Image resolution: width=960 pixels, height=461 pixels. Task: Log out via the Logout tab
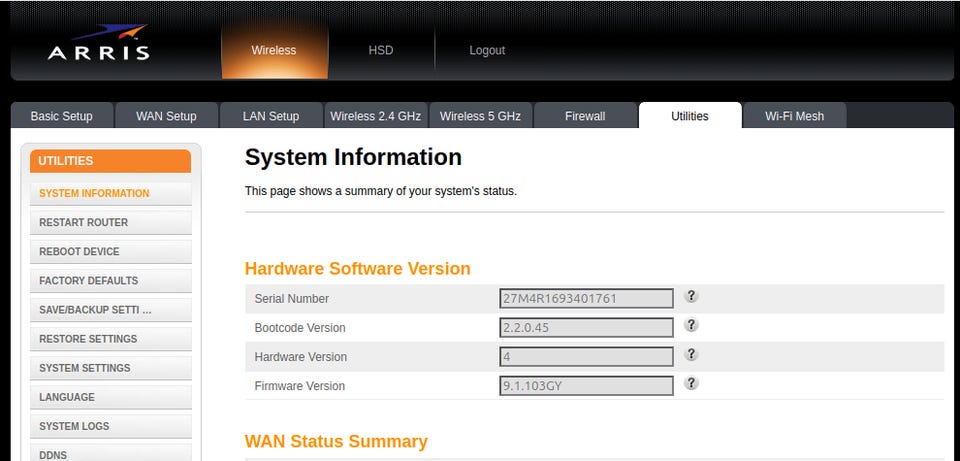point(487,50)
